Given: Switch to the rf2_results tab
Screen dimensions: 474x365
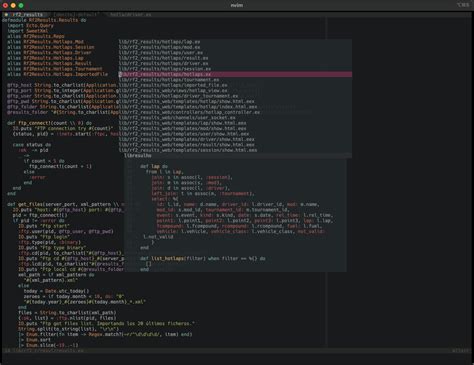Looking at the screenshot, I should coord(27,15).
